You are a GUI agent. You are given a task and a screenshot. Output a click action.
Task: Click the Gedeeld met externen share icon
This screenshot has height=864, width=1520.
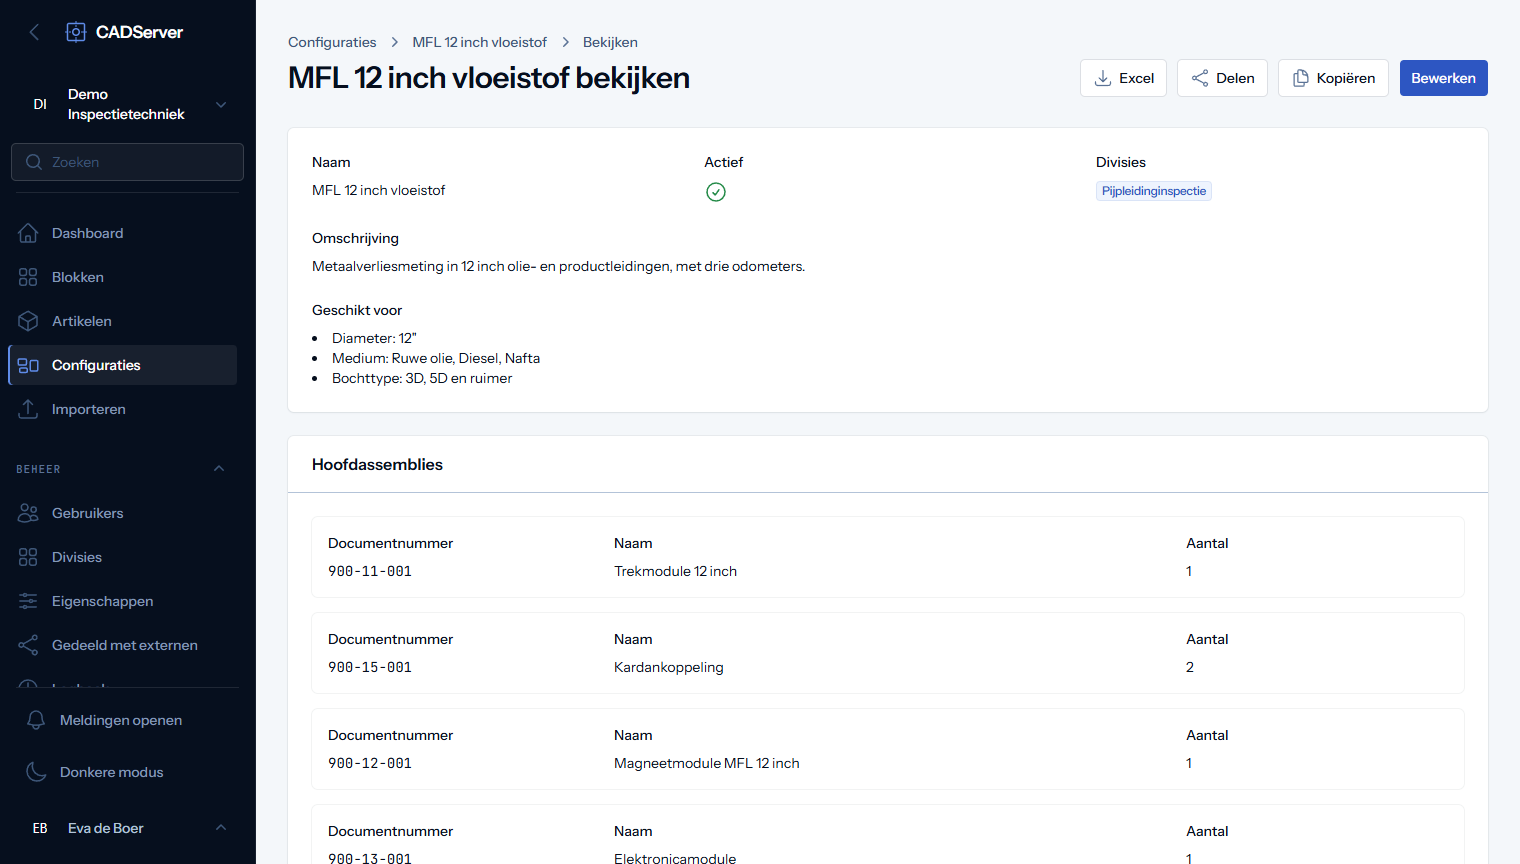(x=28, y=645)
